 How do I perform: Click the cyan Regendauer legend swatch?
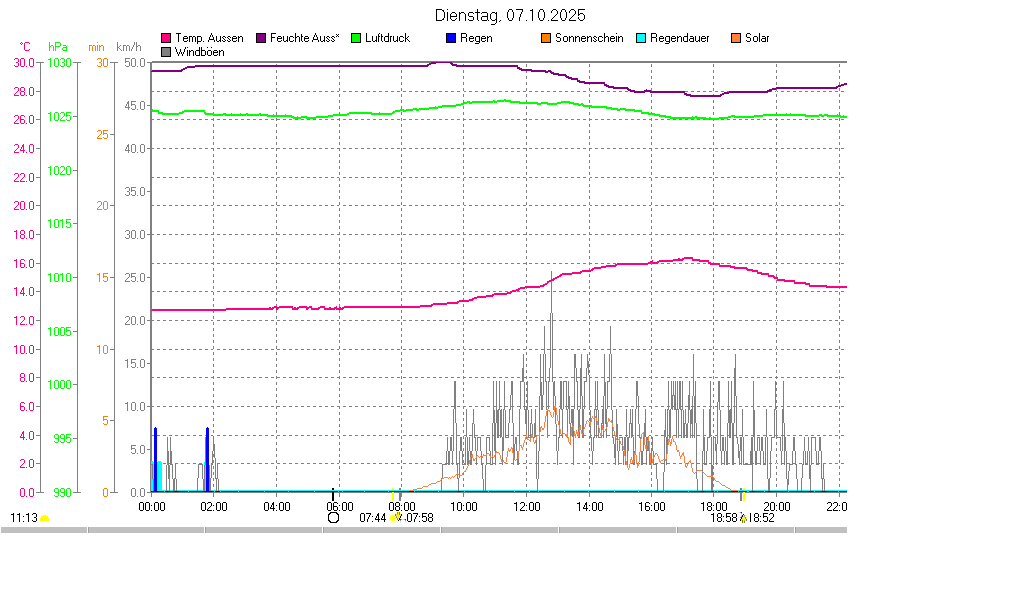(x=641, y=38)
